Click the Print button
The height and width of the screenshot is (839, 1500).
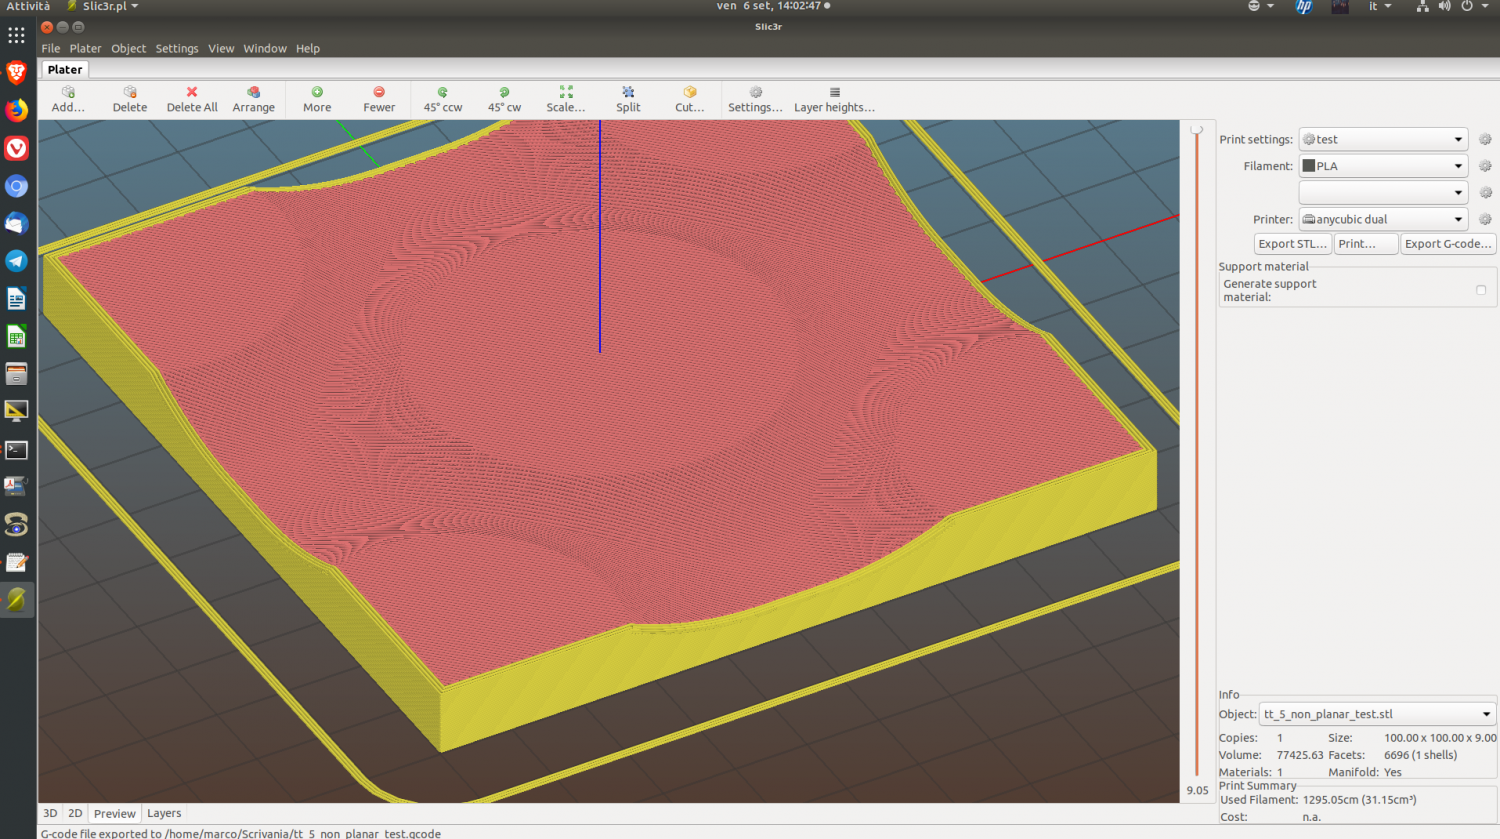pyautogui.click(x=1366, y=244)
